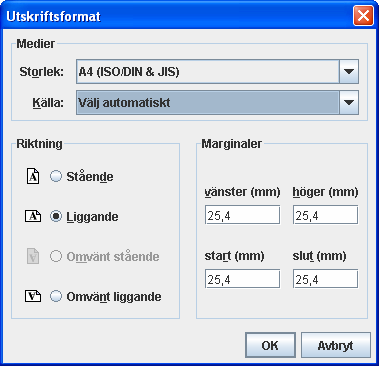Click the portrait page icon beside Stående
The image size is (379, 366).
[33, 176]
